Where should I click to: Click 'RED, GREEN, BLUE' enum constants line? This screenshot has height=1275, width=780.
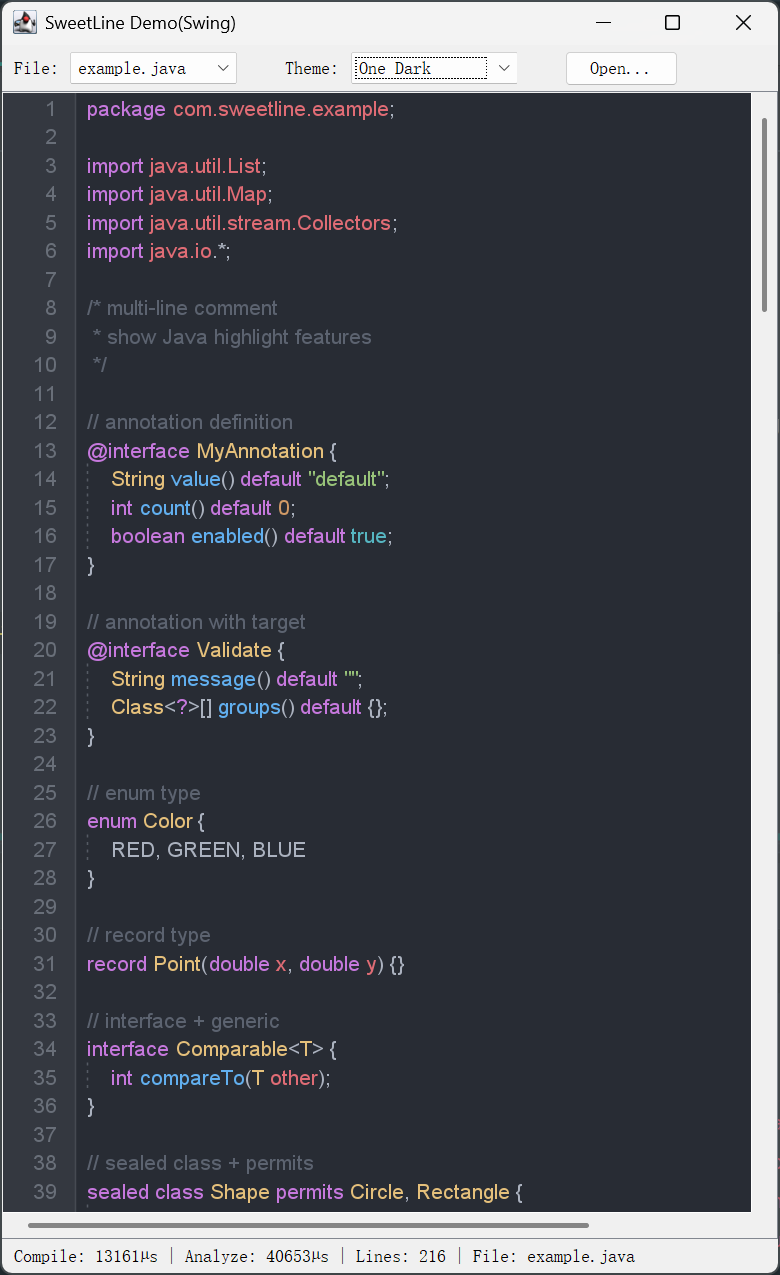point(209,850)
